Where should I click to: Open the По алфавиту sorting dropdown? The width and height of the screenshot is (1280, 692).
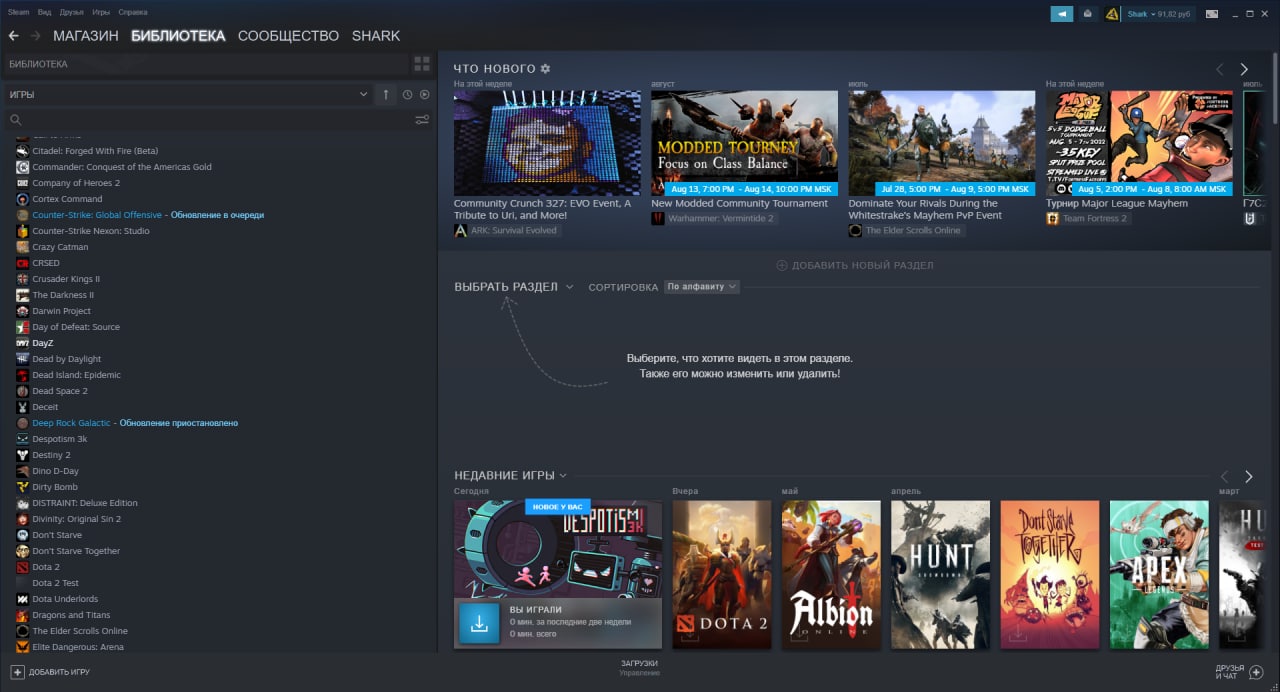[x=702, y=287]
